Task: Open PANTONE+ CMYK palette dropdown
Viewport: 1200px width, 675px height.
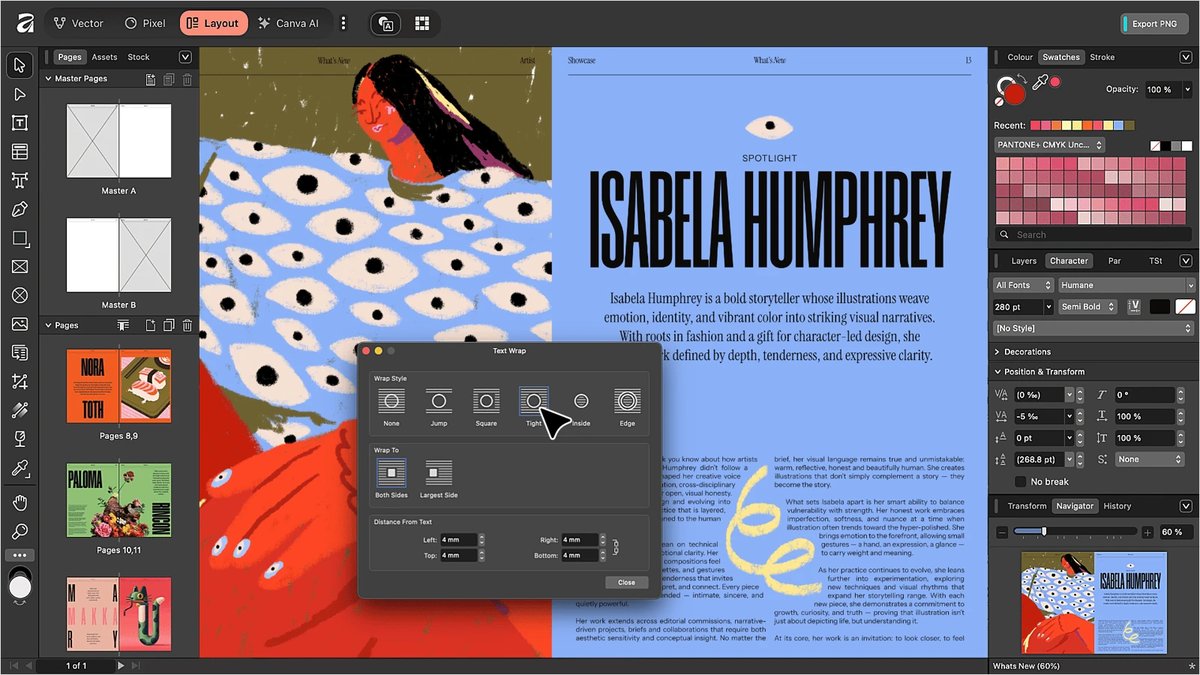Action: [x=1049, y=145]
